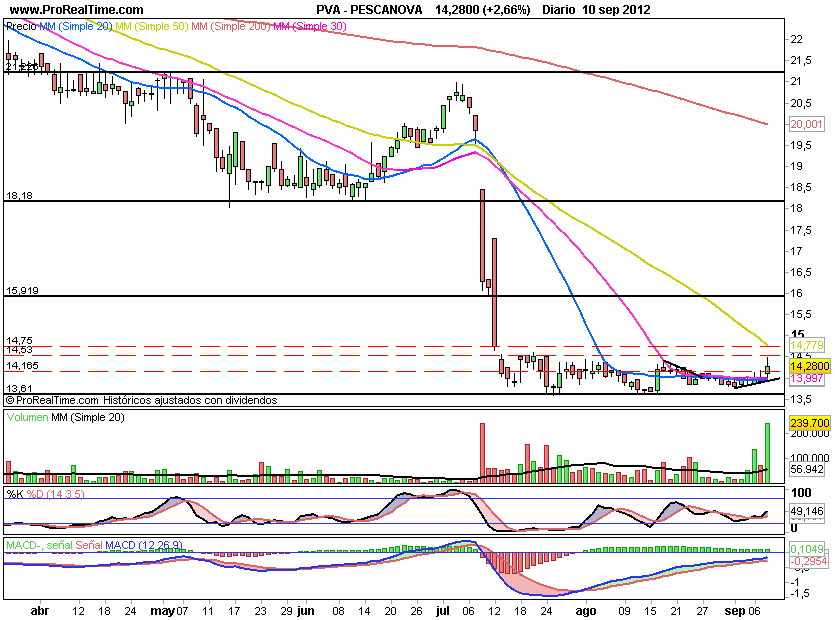
Task: Click the -0,2954 MACD signal value tag
Action: tap(806, 562)
